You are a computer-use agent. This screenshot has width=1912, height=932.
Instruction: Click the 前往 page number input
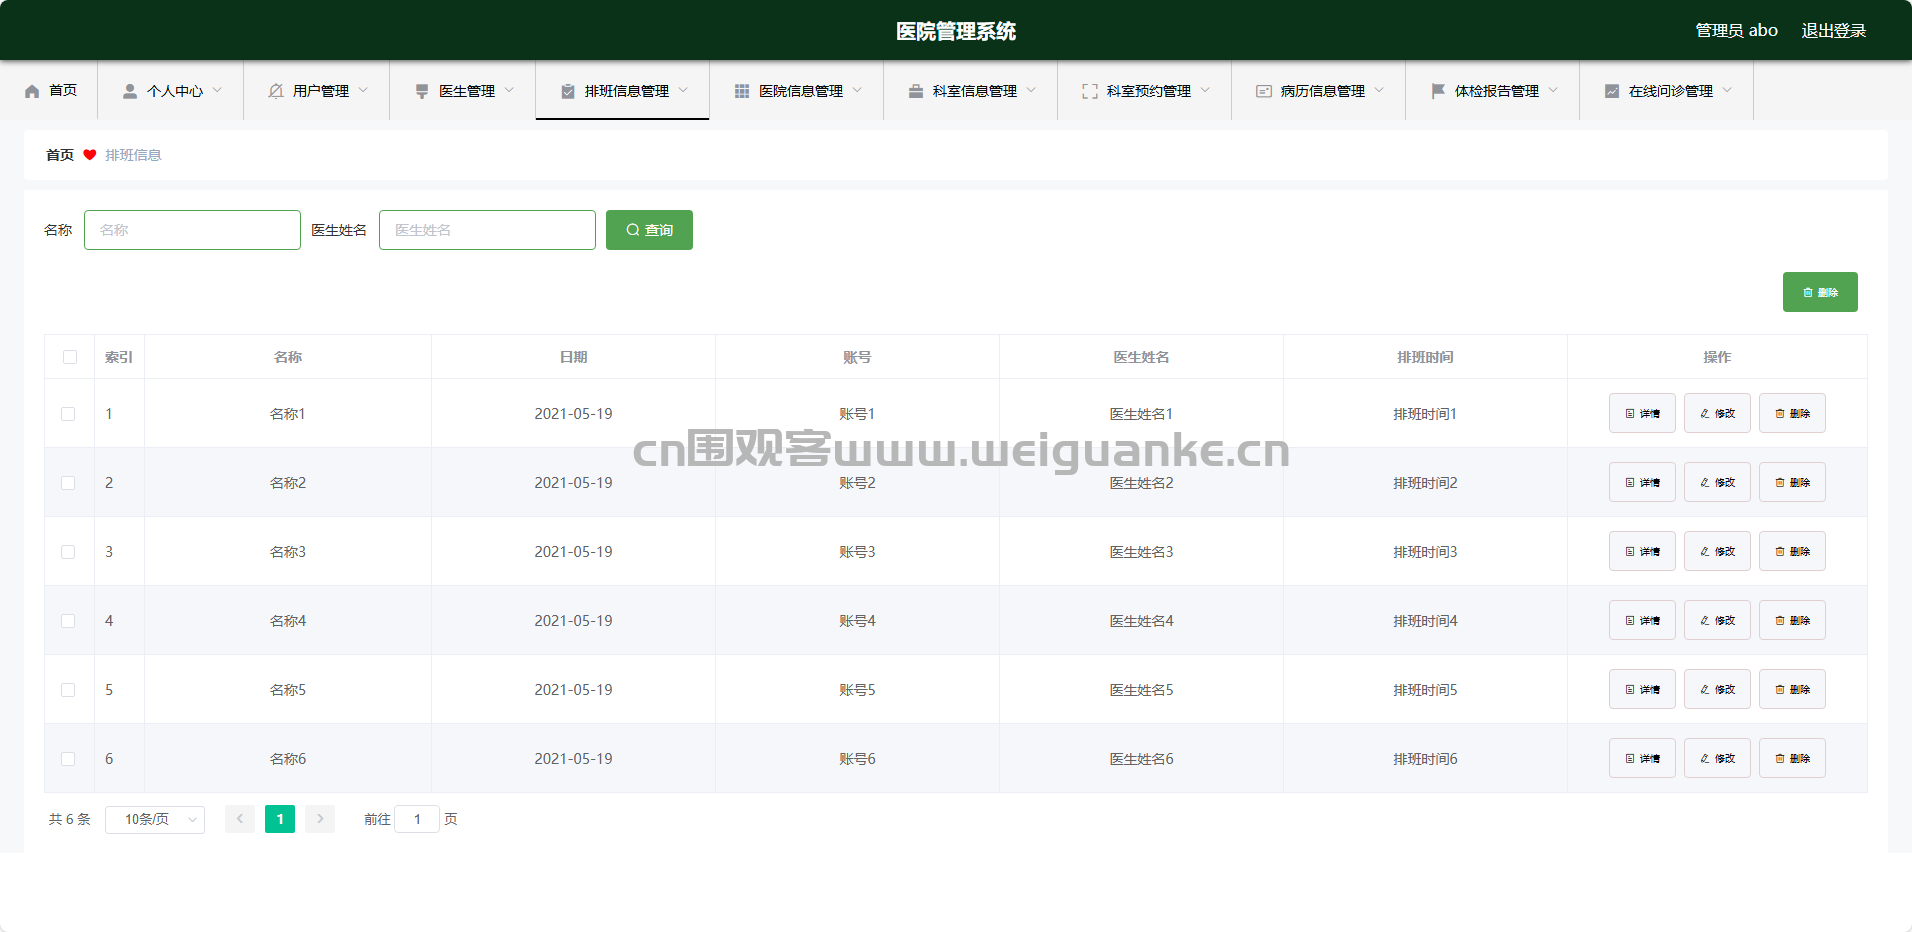417,819
